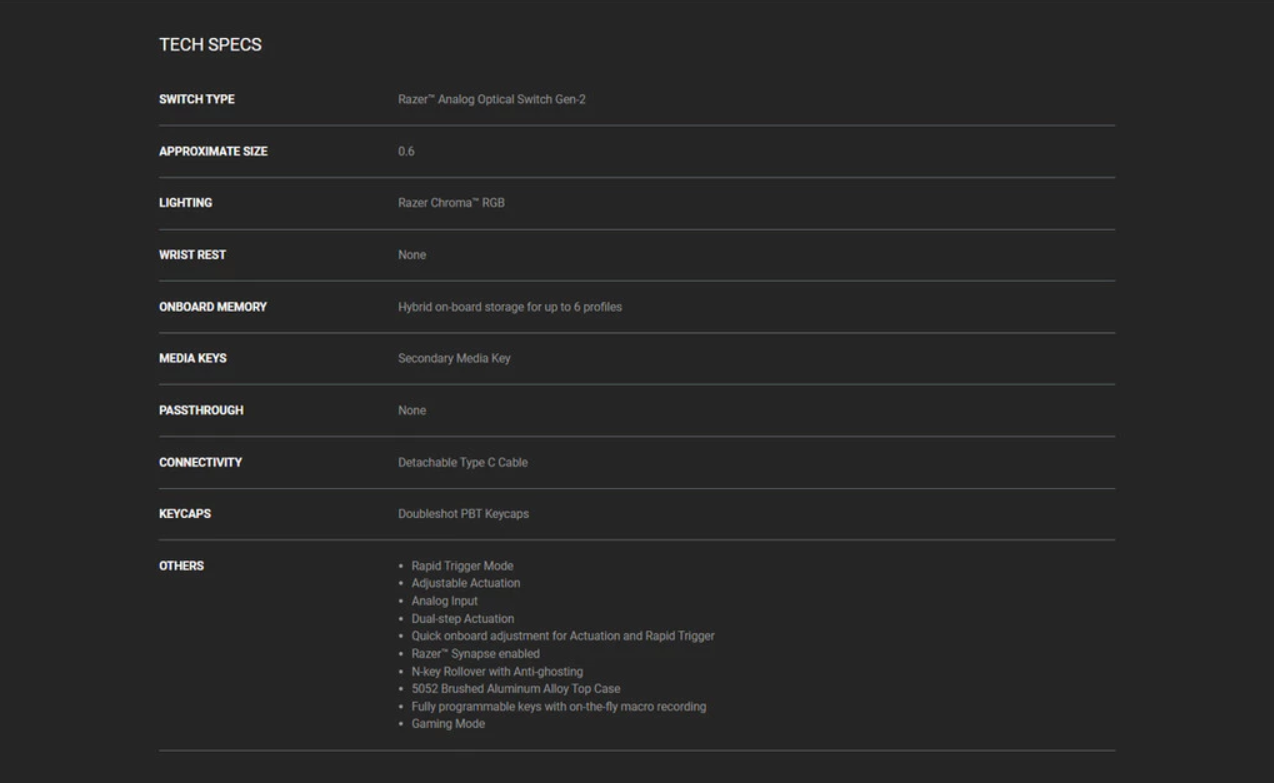Click the Analog Input bullet

(x=445, y=601)
